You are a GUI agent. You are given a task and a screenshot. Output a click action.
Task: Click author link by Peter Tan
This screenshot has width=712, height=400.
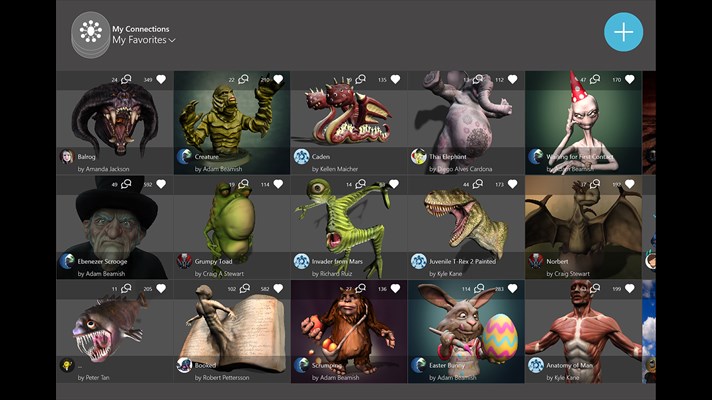coord(93,378)
